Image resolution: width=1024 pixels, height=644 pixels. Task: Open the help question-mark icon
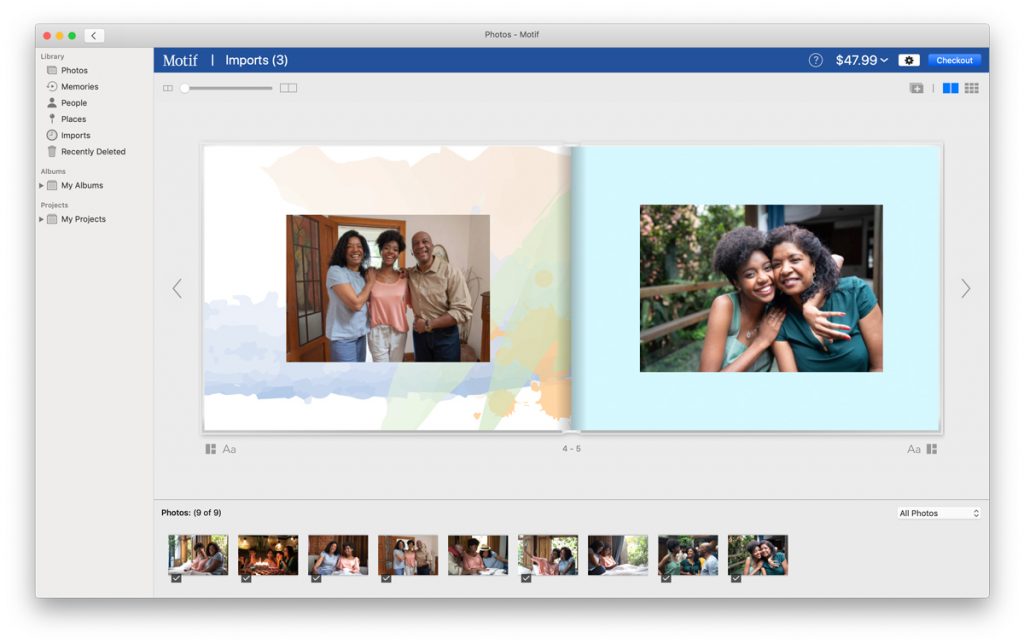tap(815, 60)
